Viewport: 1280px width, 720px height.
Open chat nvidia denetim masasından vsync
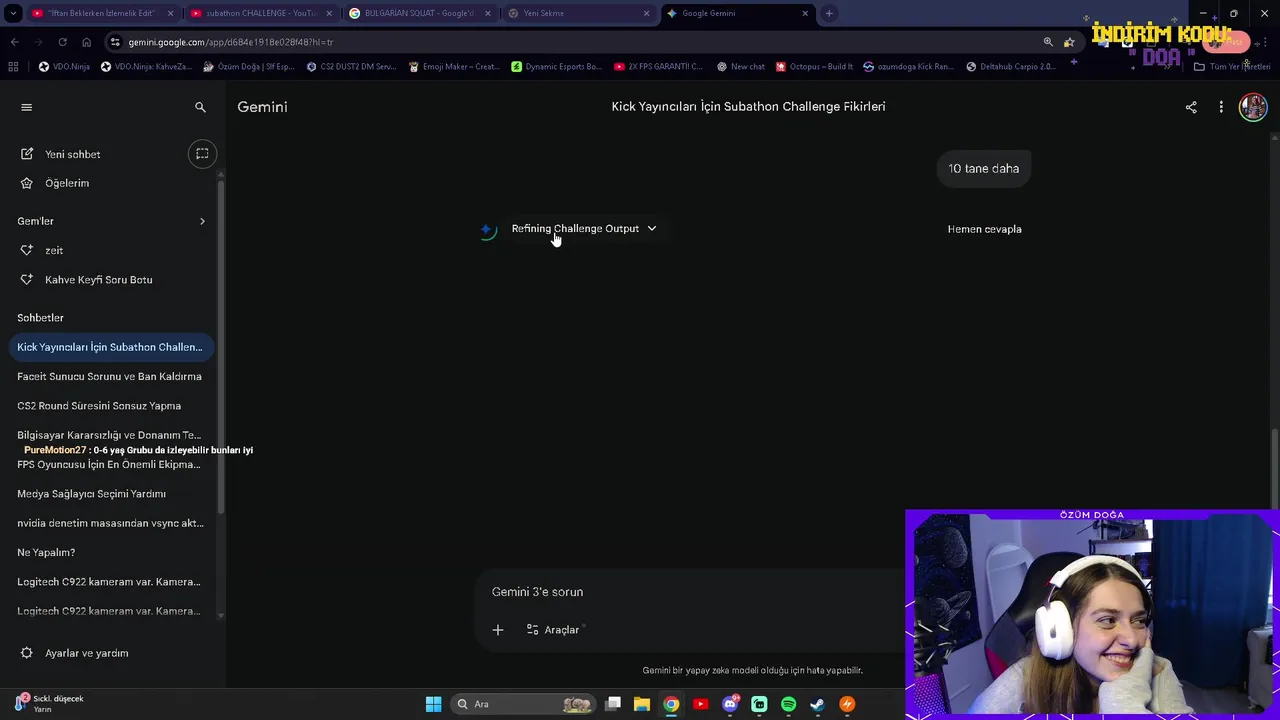pos(110,523)
